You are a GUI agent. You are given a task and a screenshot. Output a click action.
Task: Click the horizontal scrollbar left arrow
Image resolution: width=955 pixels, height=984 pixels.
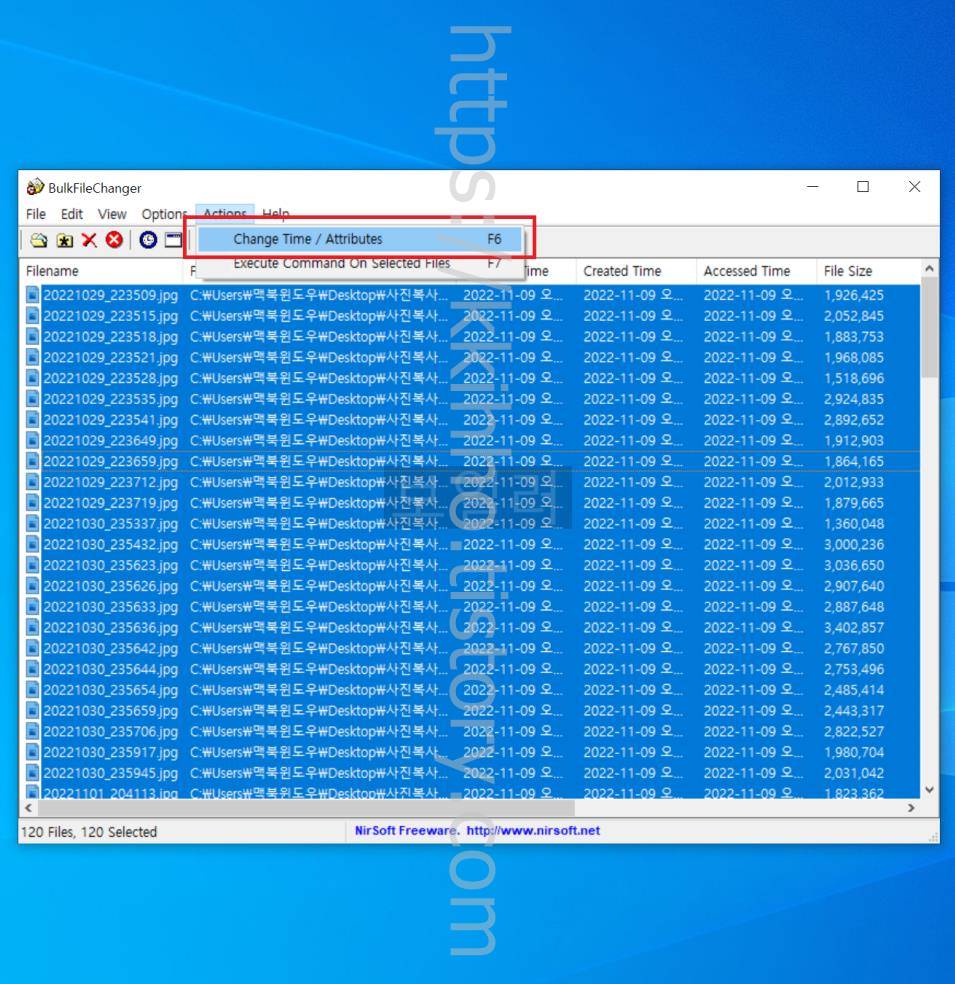tap(28, 808)
